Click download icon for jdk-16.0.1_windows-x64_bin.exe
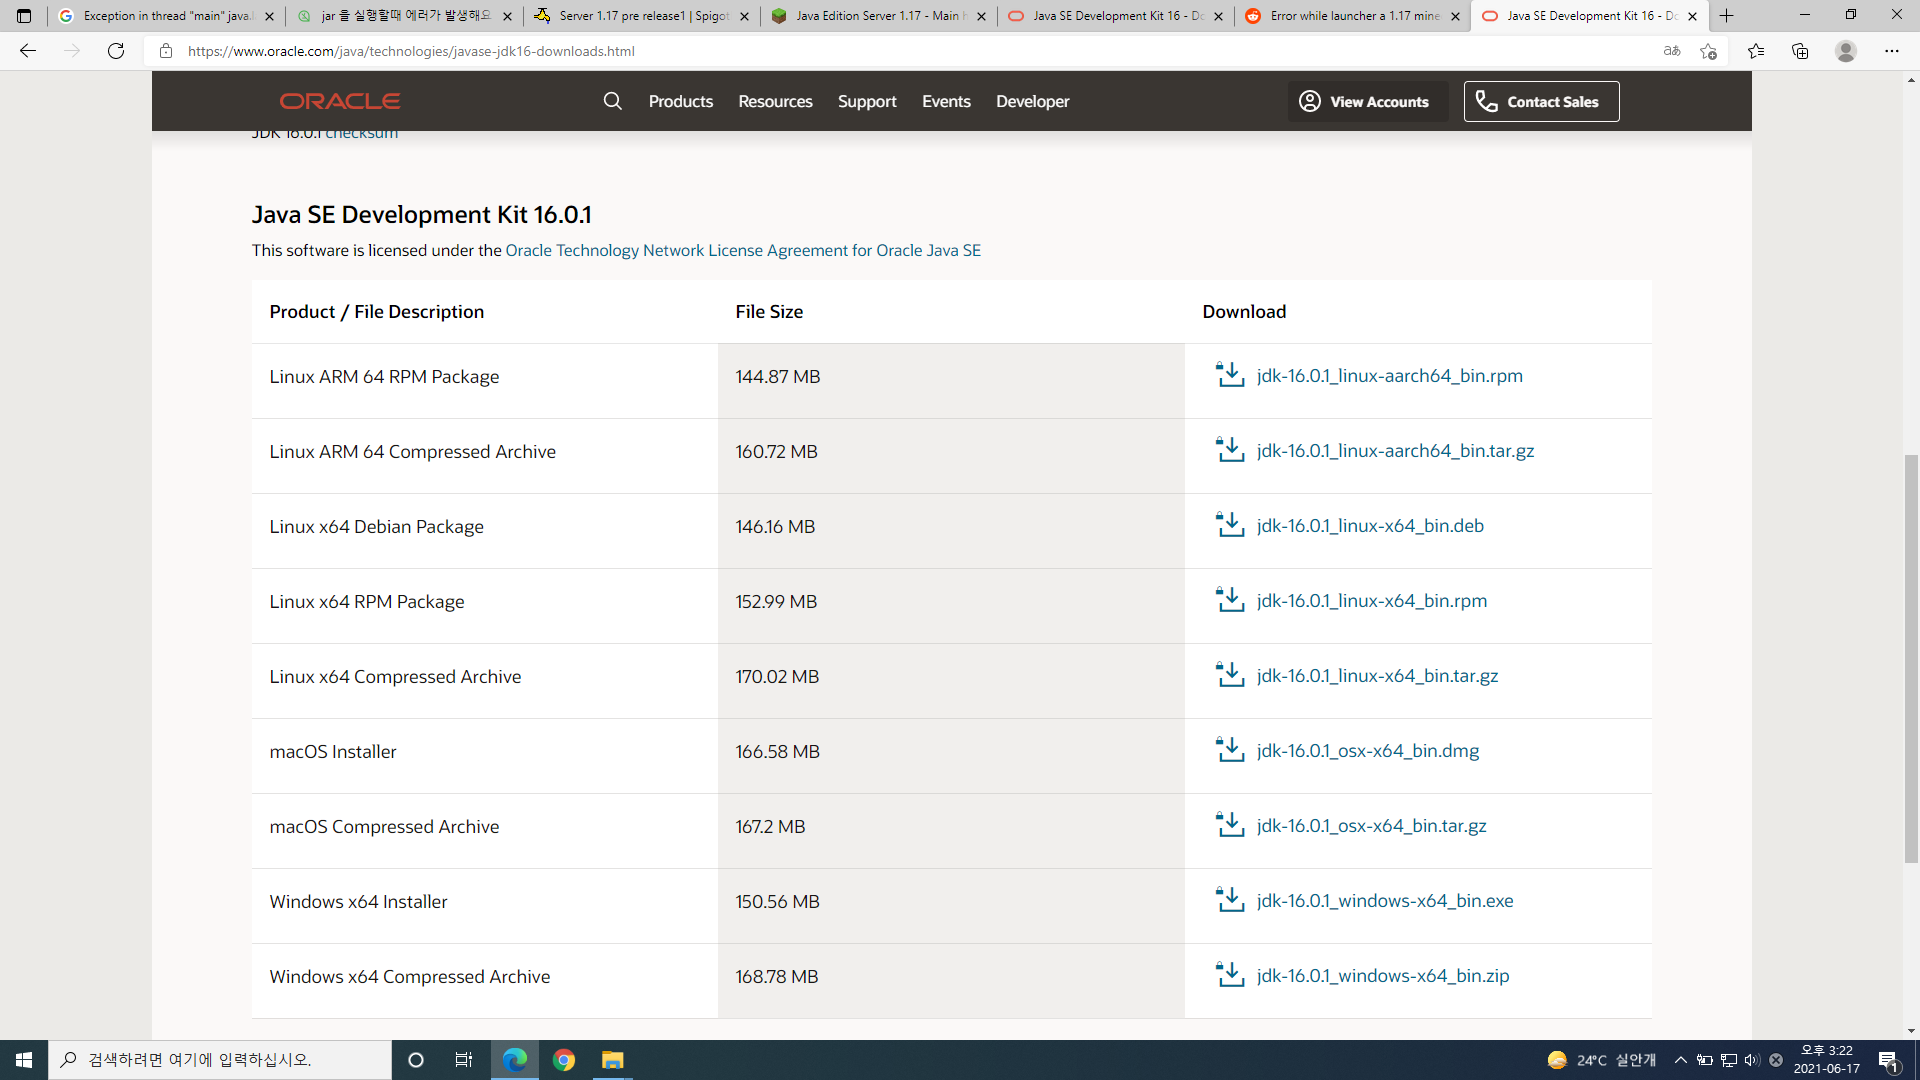1920x1080 pixels. 1229,900
